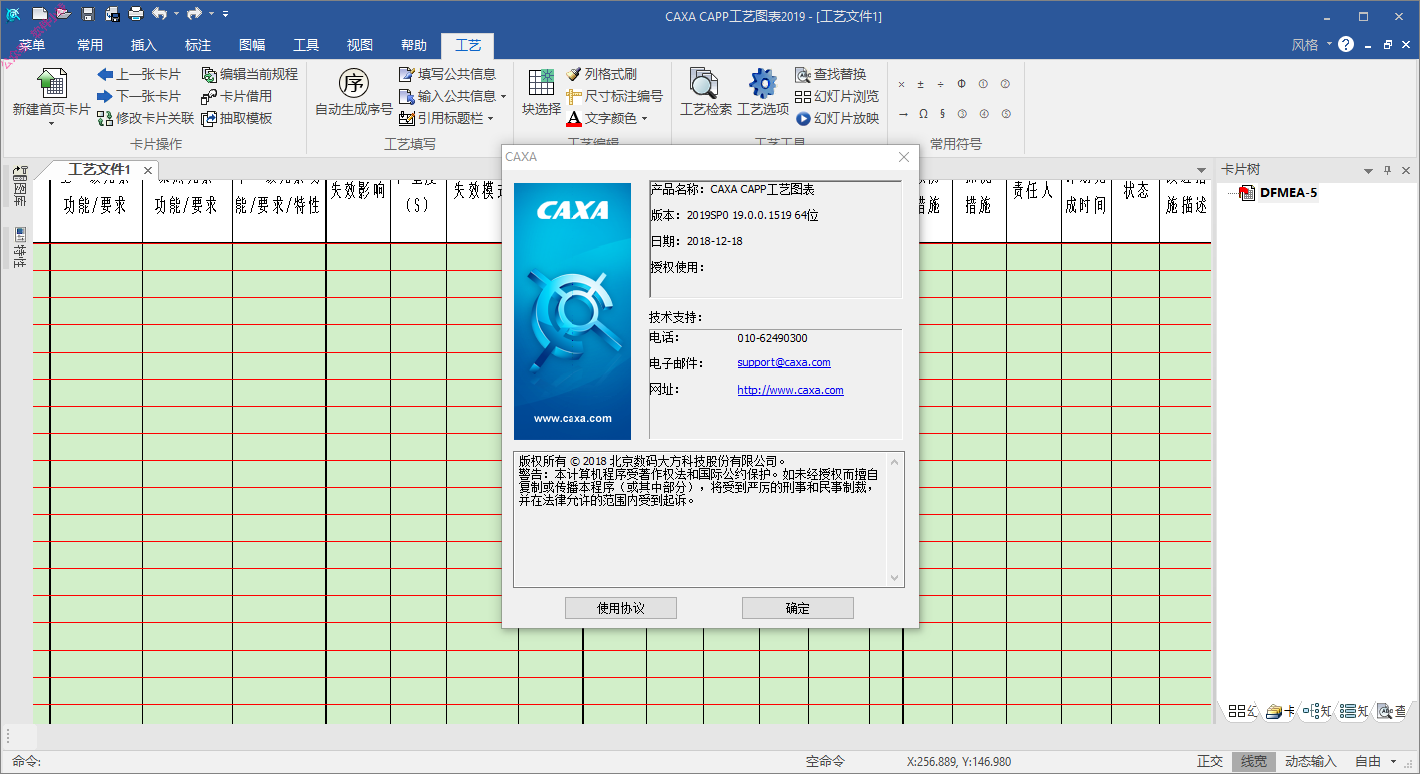This screenshot has width=1420, height=774.
Task: Open 输入公共信息 dropdown
Action: point(504,97)
